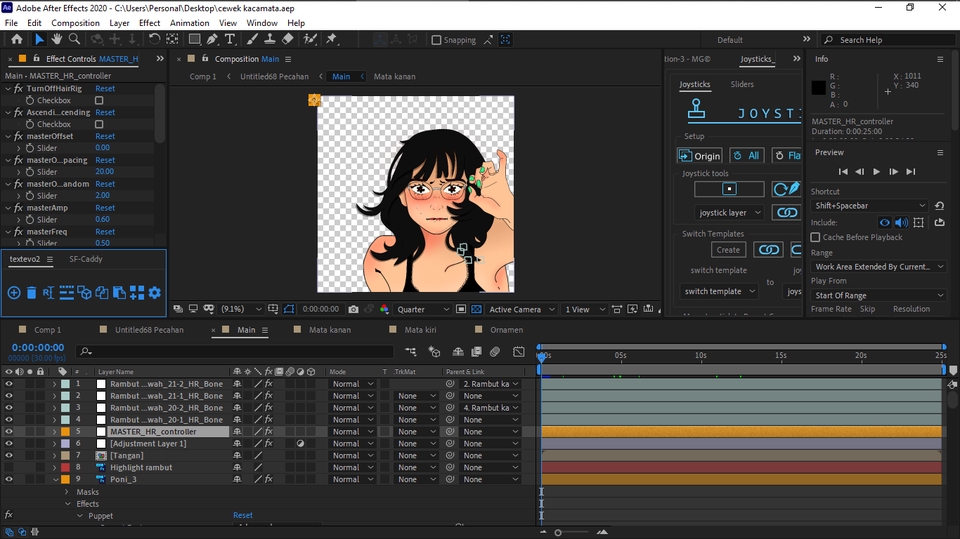Select the Roto Brush tool
Viewport: 960px width, 539px height.
(x=310, y=39)
